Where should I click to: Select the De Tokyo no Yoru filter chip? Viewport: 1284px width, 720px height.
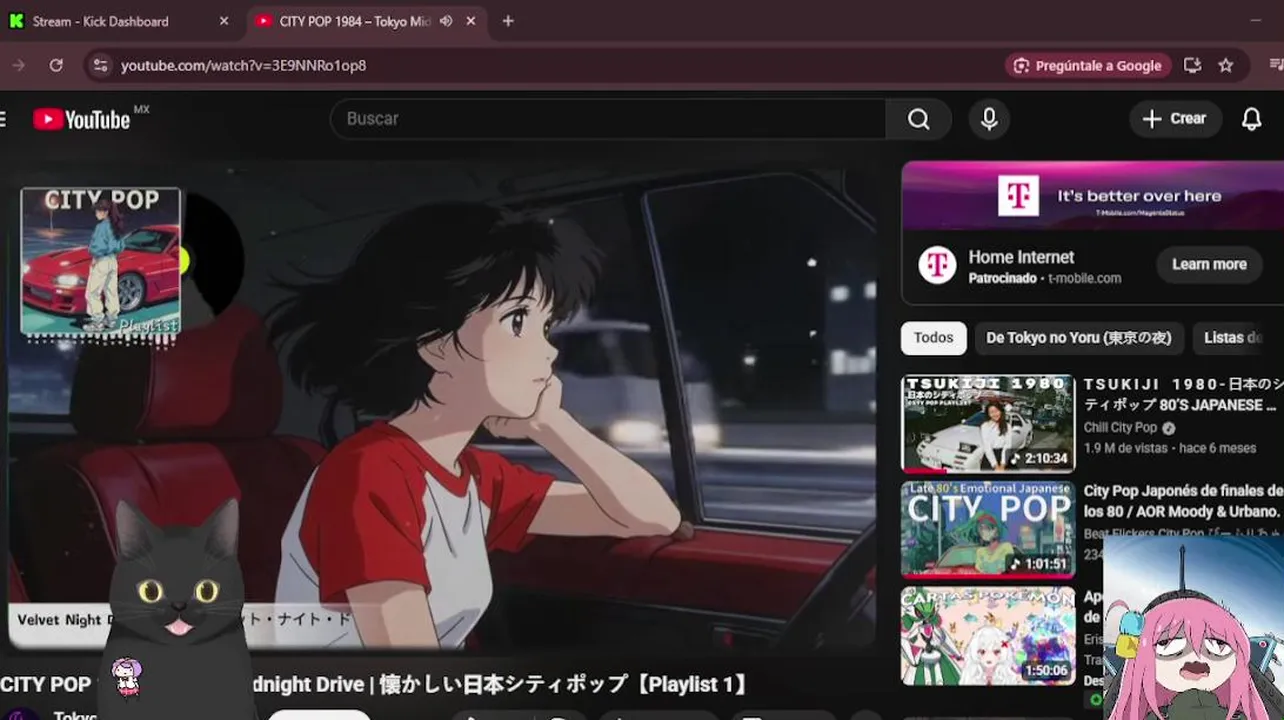pos(1078,338)
